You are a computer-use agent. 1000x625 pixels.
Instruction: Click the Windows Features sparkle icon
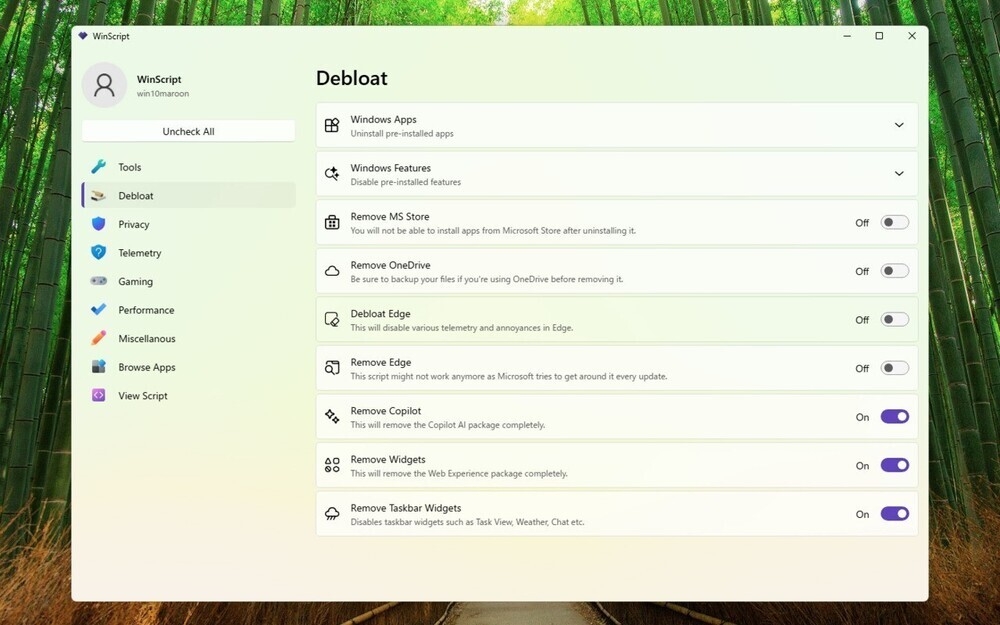[332, 173]
